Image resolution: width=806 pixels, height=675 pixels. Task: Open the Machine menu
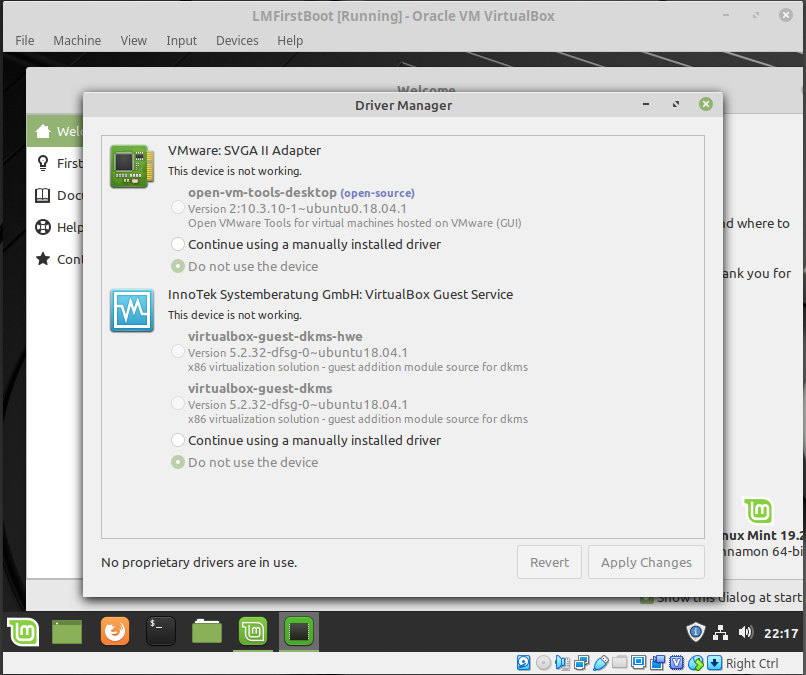[x=77, y=40]
